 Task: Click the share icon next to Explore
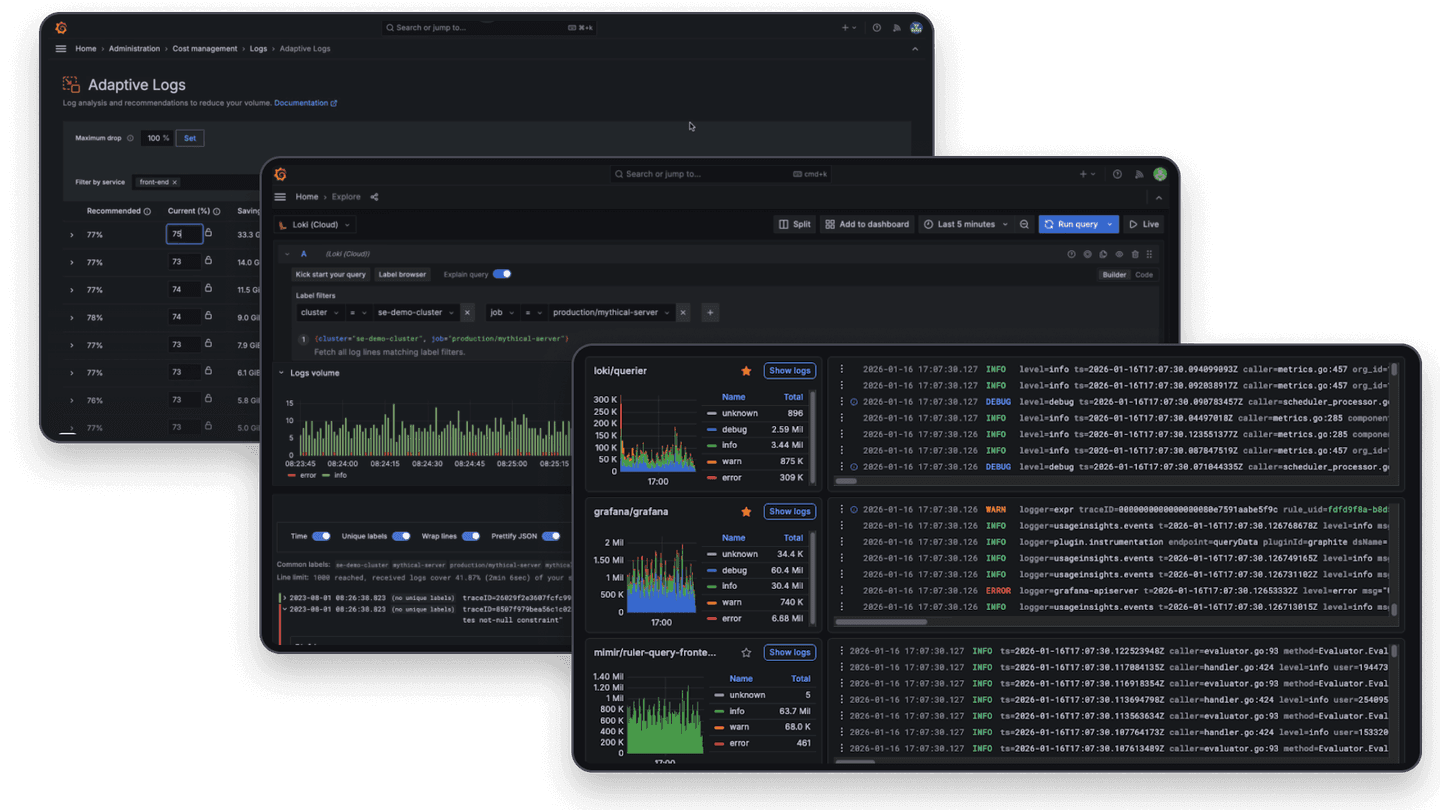374,197
